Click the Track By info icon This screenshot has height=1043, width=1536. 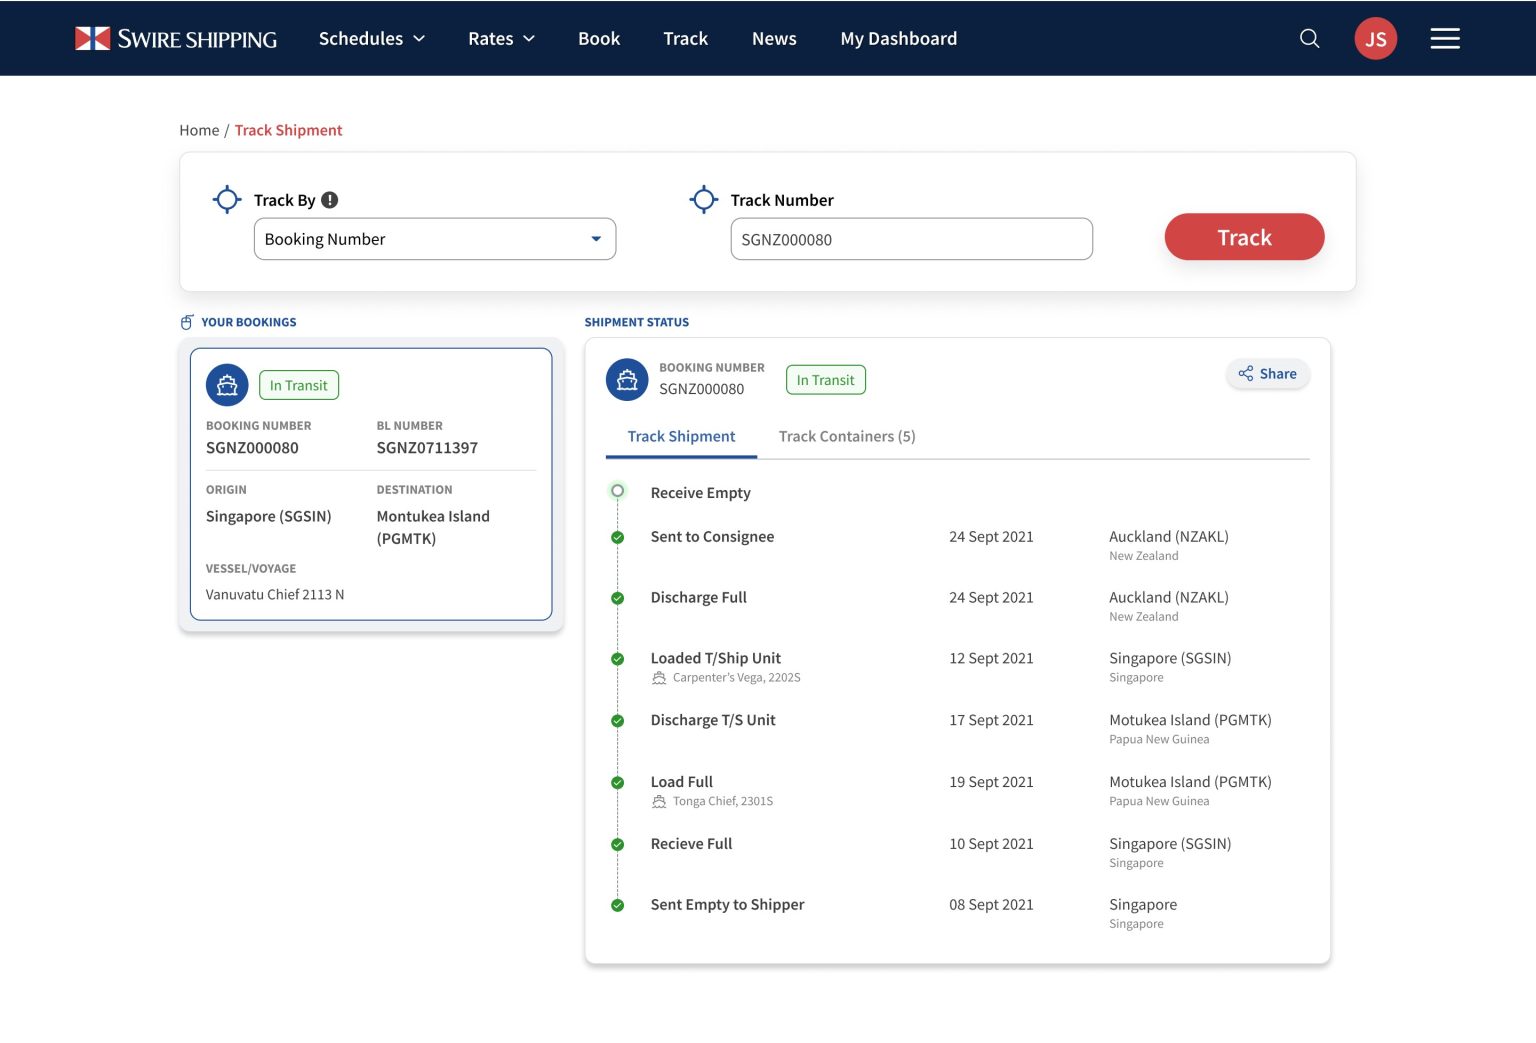pyautogui.click(x=329, y=200)
